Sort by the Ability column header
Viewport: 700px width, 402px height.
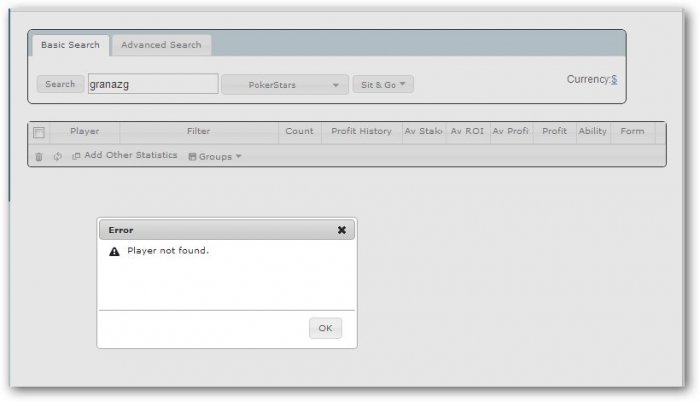[593, 132]
